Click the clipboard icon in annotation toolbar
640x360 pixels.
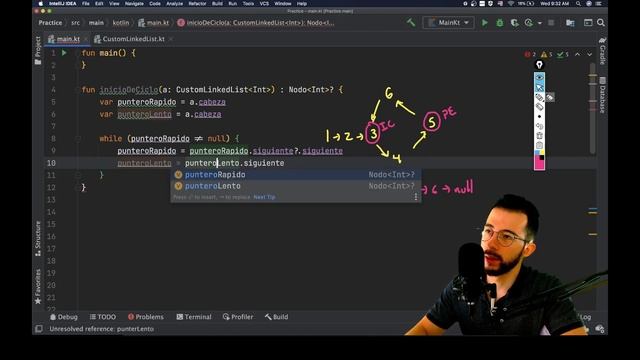pos(540,145)
